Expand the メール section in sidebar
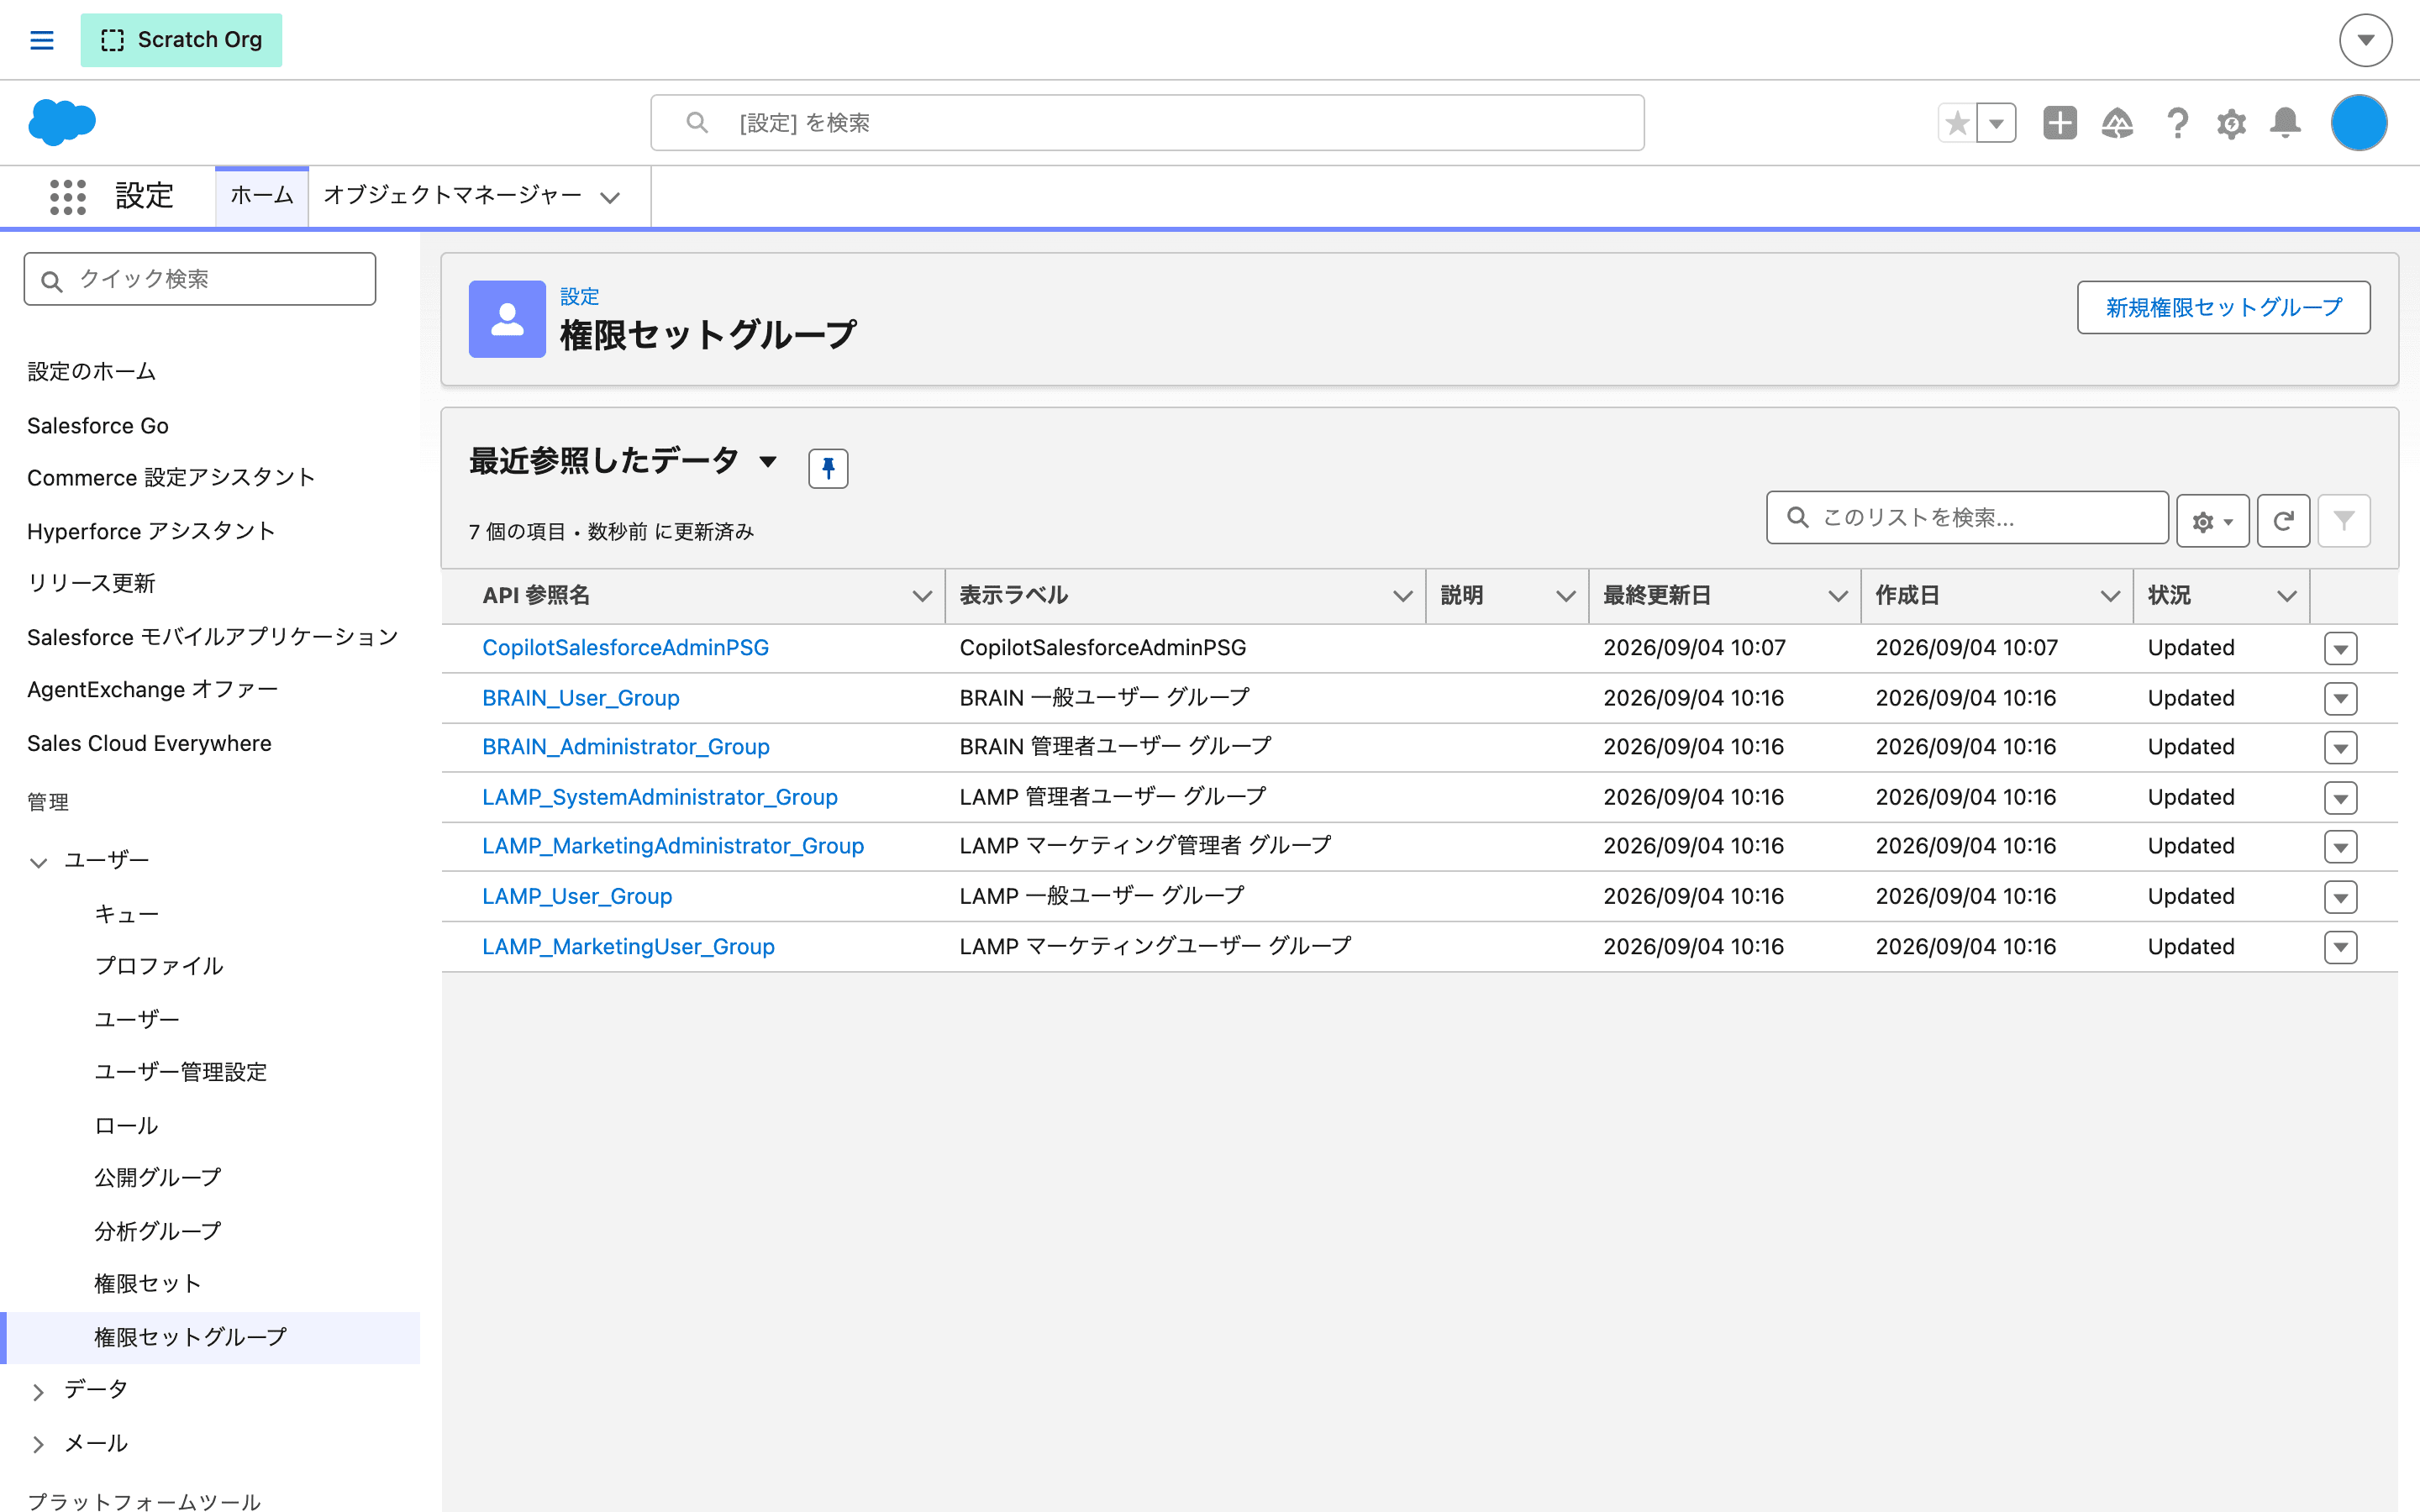 [x=38, y=1444]
